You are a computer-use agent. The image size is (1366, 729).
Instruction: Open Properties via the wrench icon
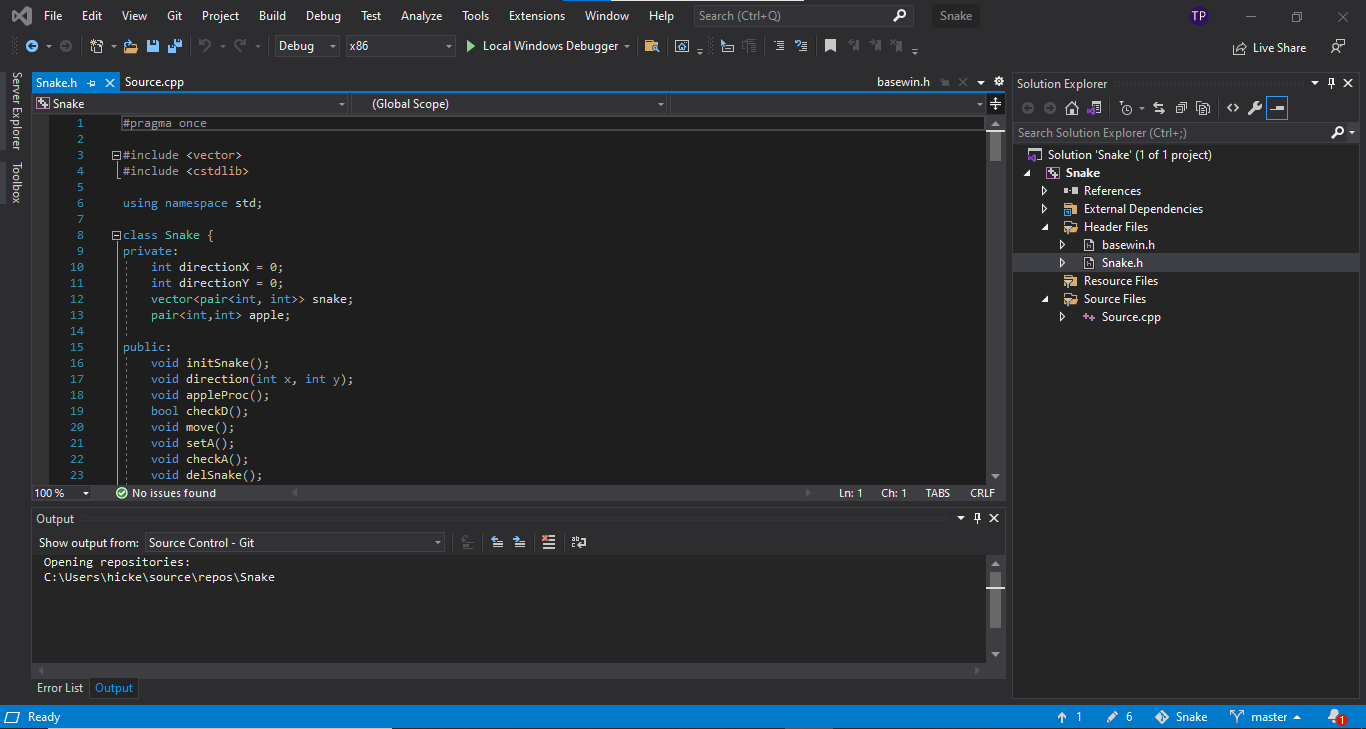tap(1255, 108)
